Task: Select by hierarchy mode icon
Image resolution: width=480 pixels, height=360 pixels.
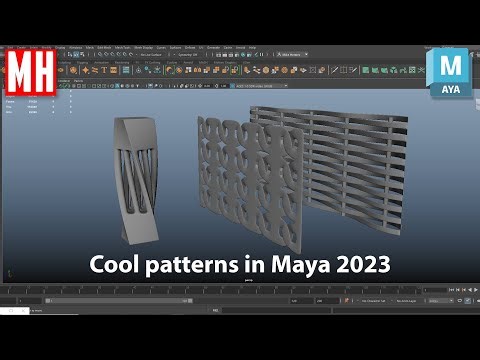Action: pos(70,54)
